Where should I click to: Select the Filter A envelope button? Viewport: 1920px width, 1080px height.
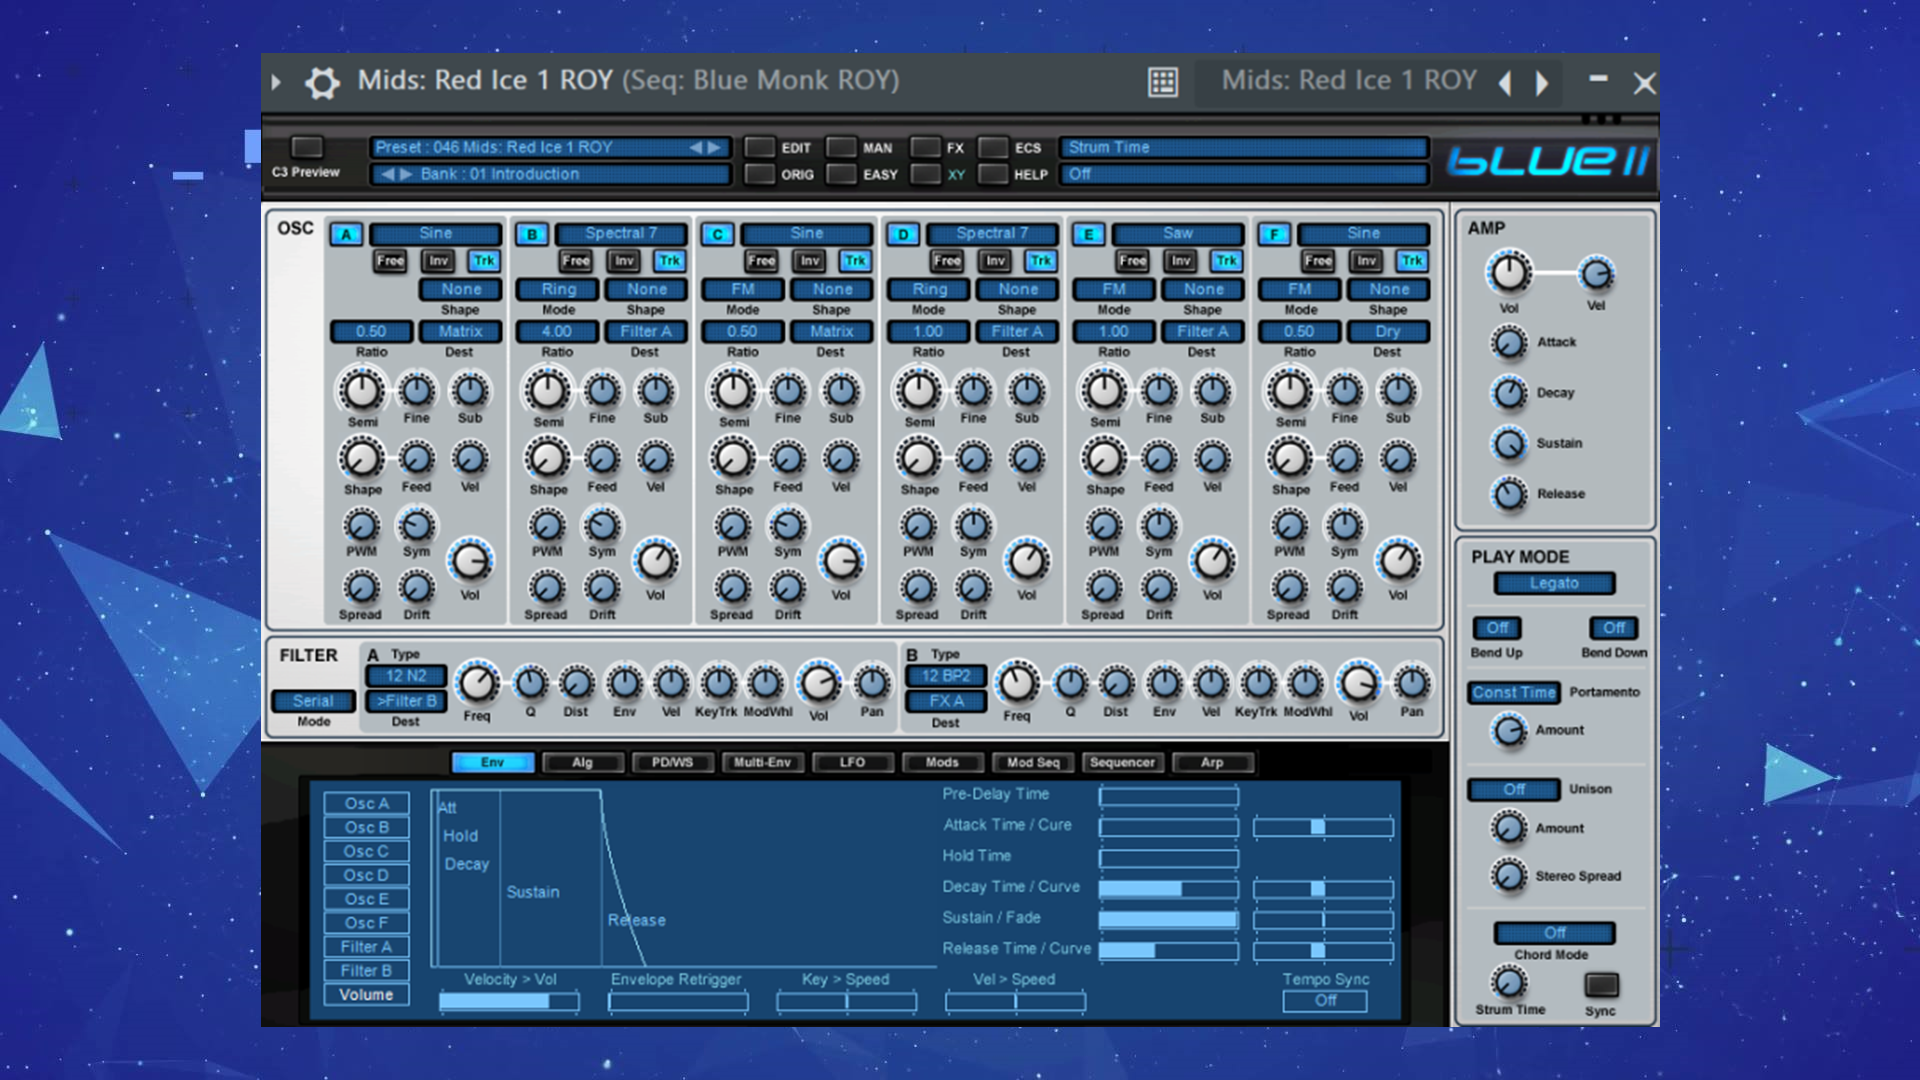(366, 947)
